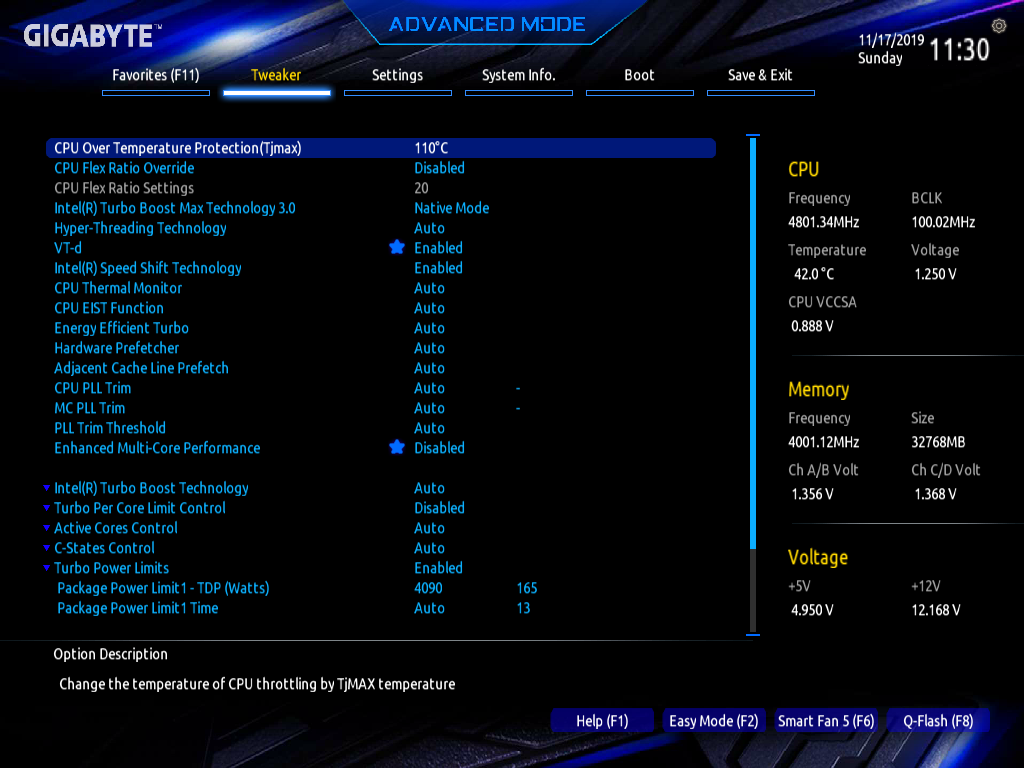This screenshot has height=768, width=1024.
Task: Launch Q-Flash (F8)
Action: 938,721
